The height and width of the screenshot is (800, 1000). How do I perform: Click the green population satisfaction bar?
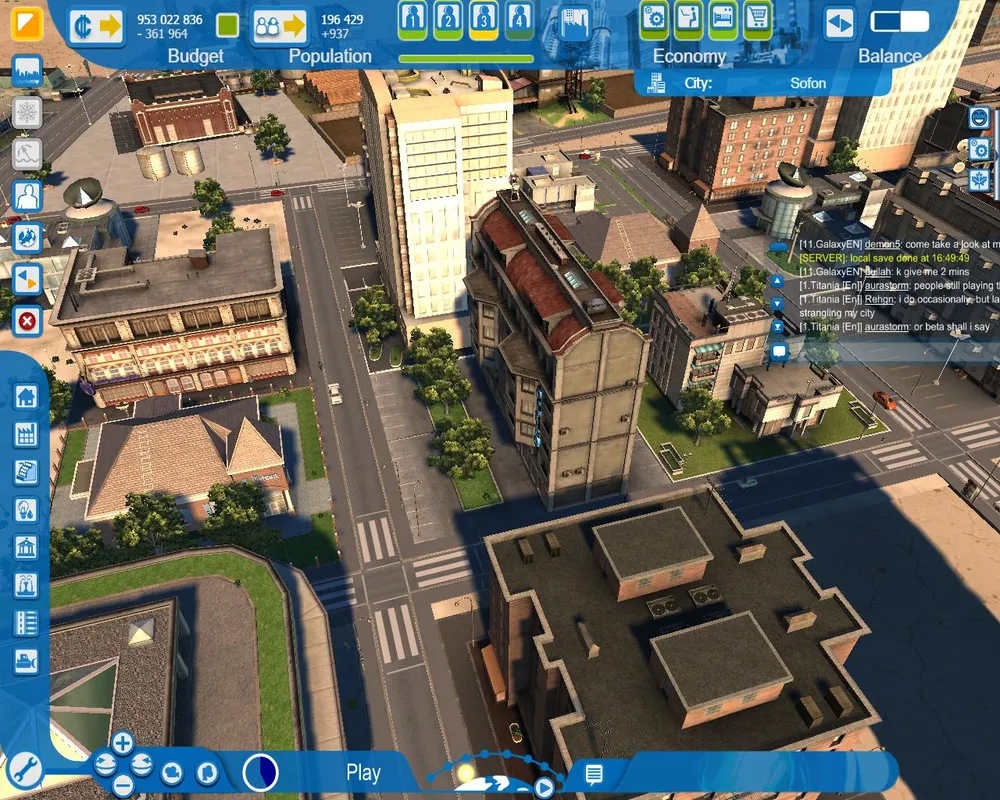(x=466, y=59)
